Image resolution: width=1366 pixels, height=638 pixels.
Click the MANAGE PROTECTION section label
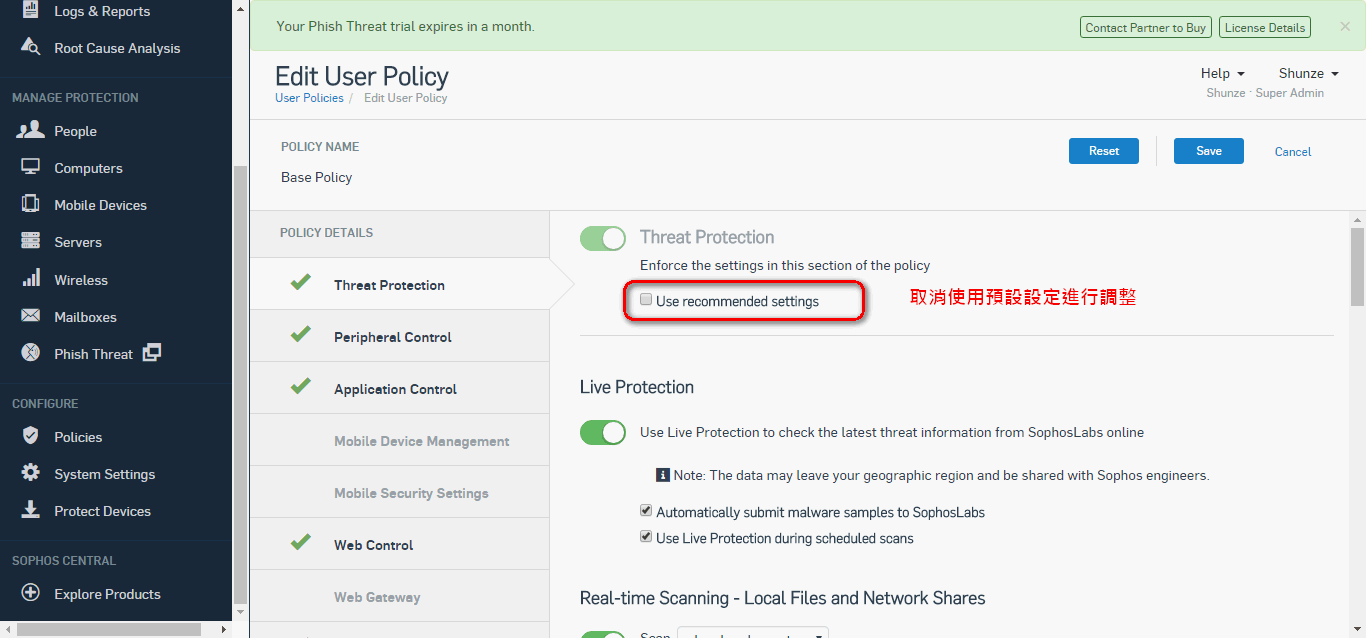coord(75,98)
